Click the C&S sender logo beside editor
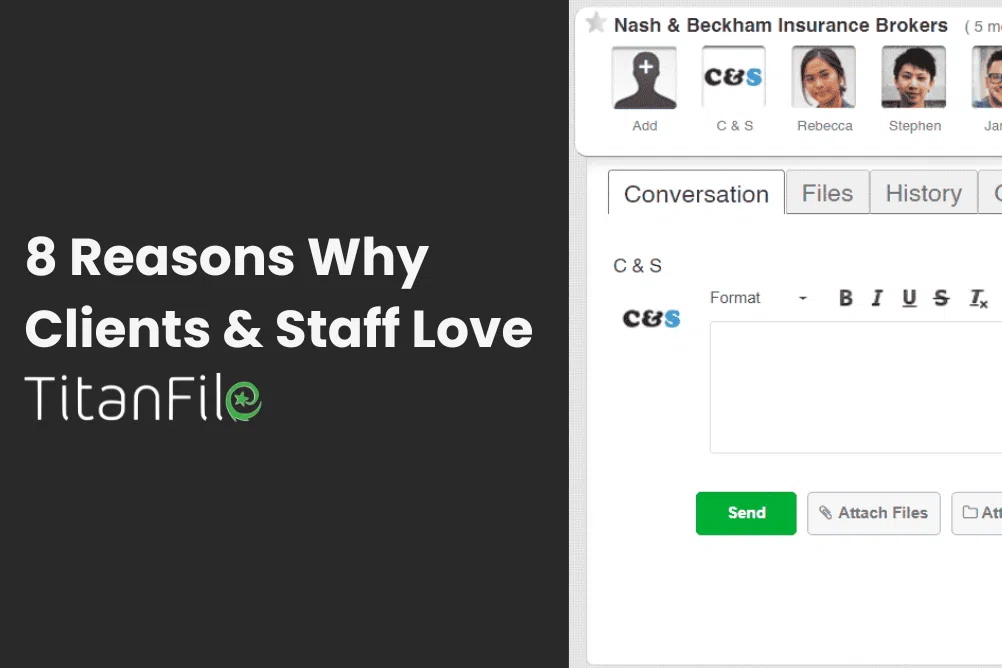The height and width of the screenshot is (668, 1002). 651,318
